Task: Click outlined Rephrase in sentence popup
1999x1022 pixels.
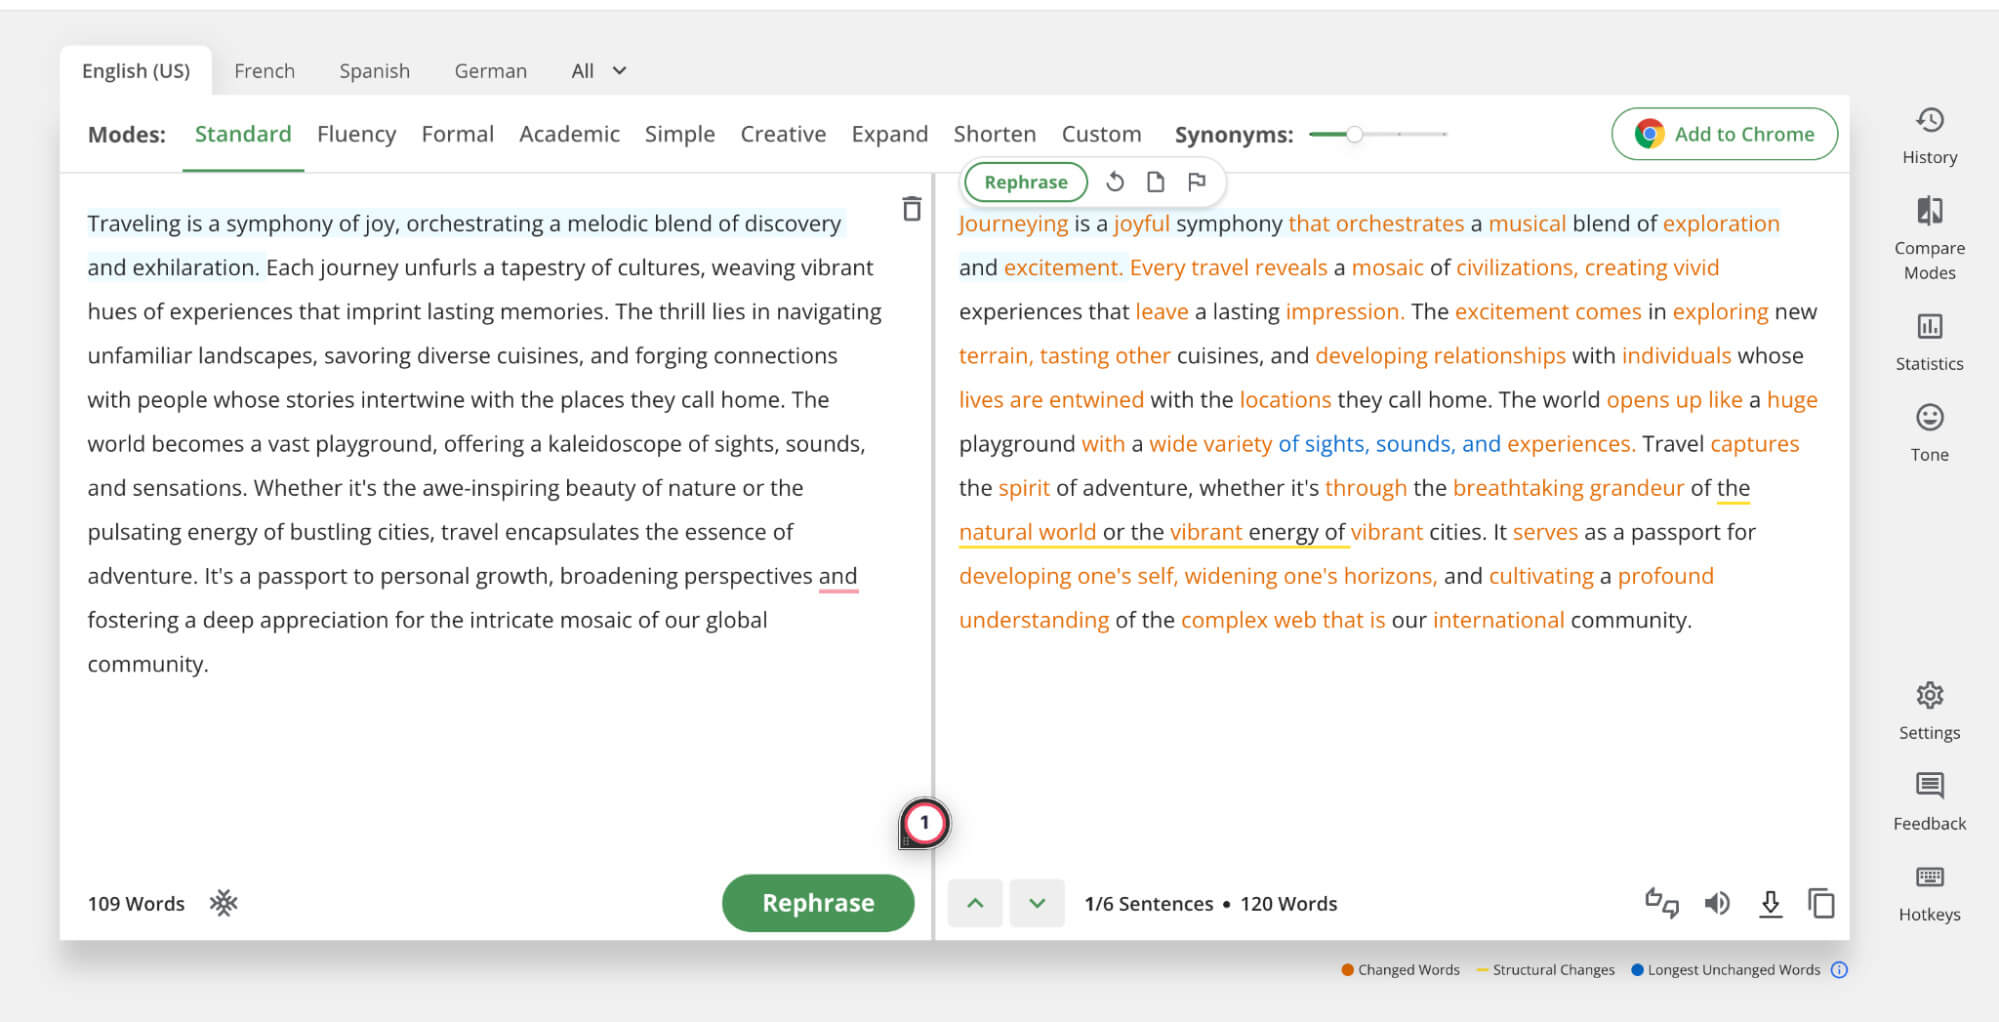Action: point(1025,182)
